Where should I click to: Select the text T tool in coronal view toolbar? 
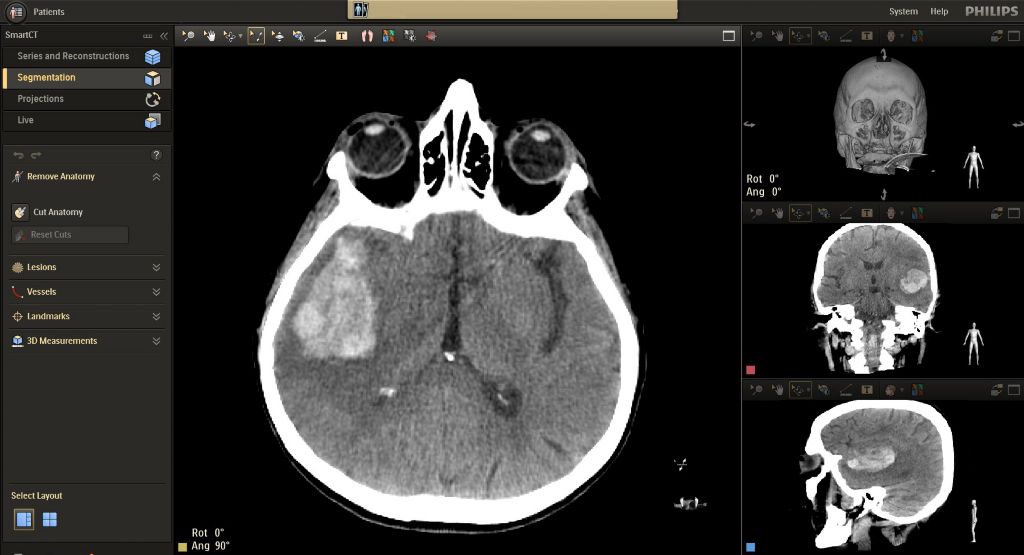point(867,213)
